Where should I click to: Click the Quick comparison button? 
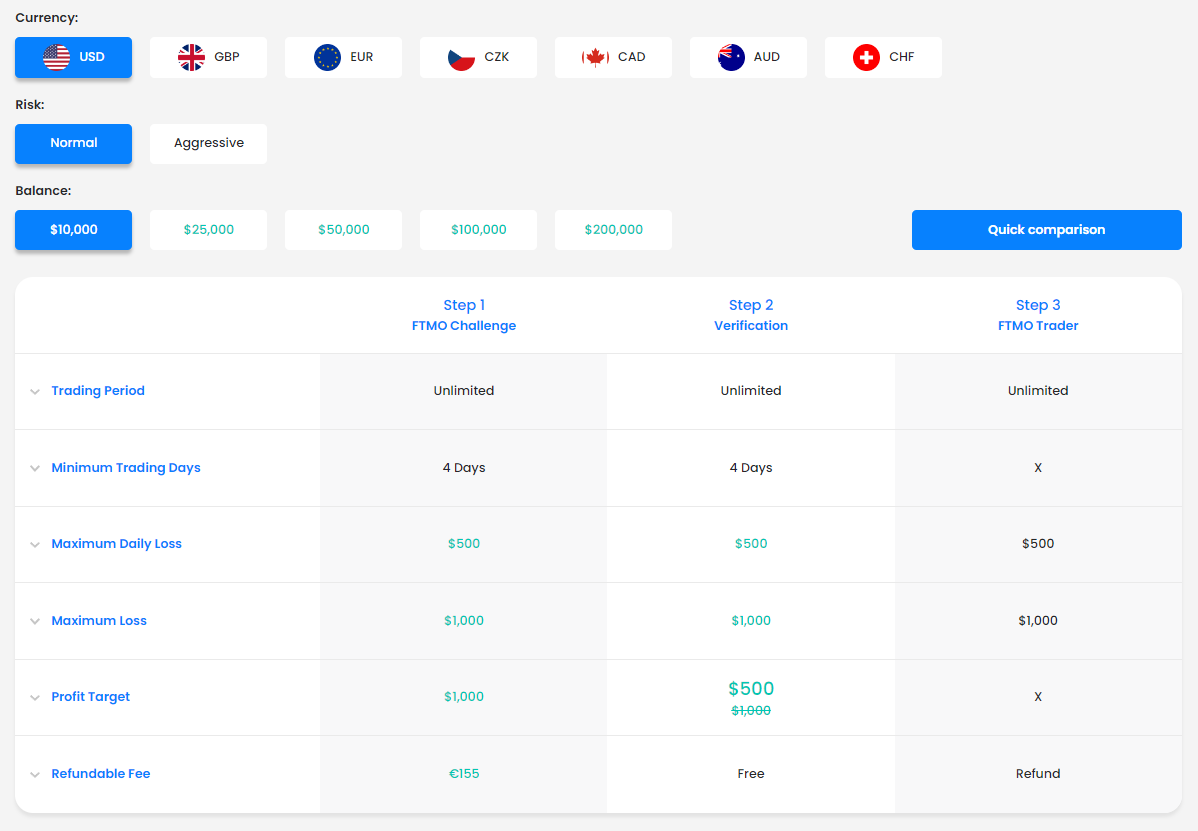coord(1046,229)
